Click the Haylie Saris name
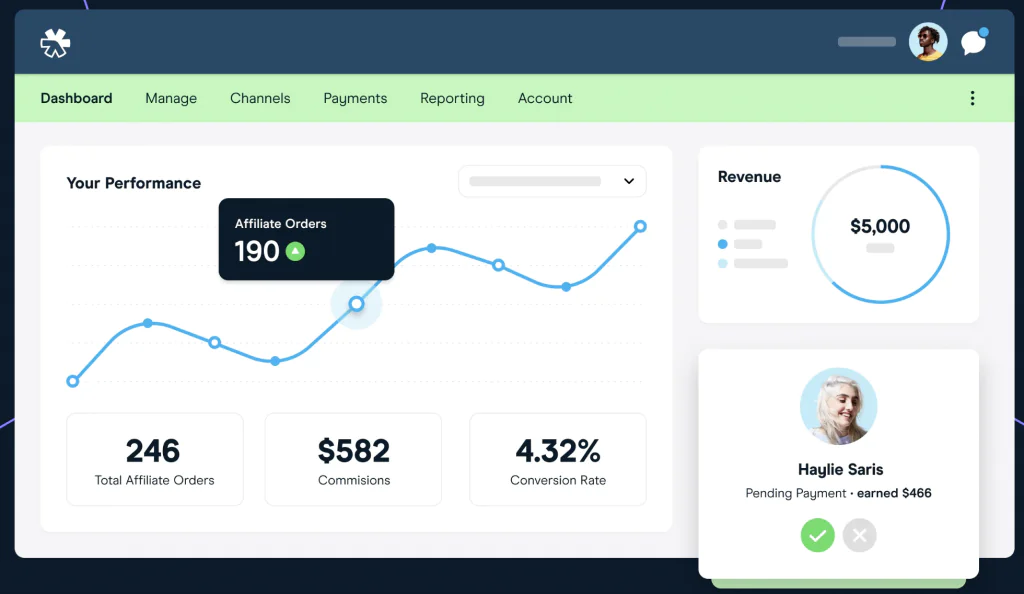The height and width of the screenshot is (594, 1024). coord(840,469)
